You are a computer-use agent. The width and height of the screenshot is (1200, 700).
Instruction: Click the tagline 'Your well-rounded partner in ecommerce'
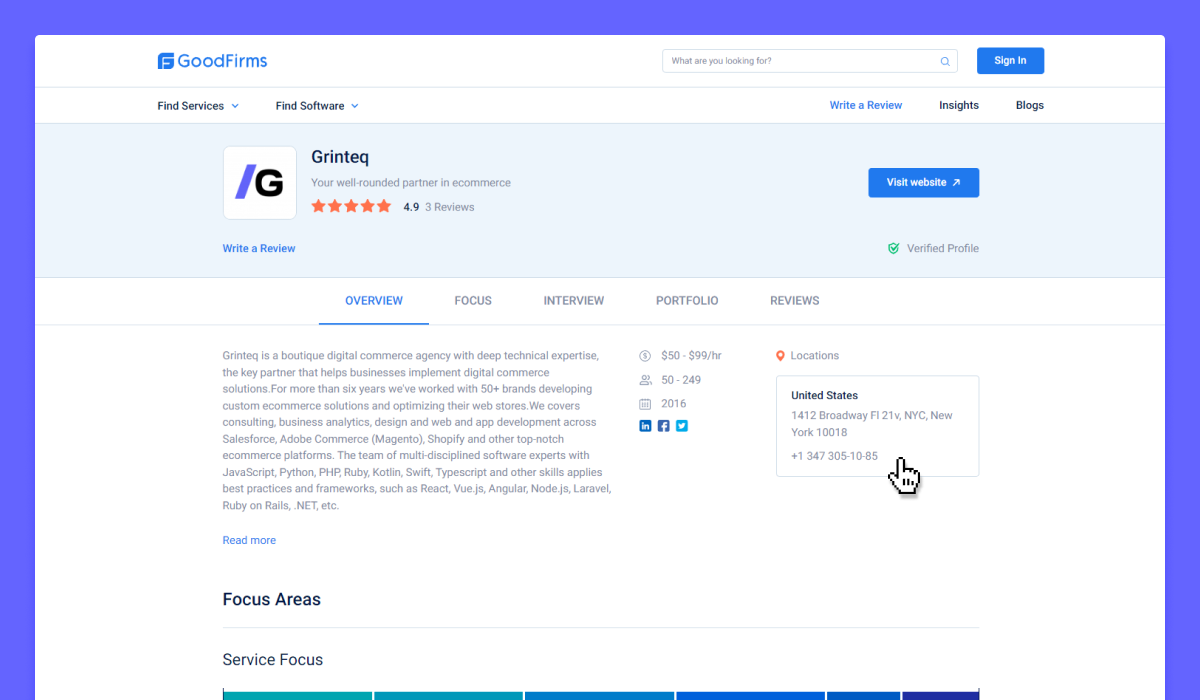411,183
